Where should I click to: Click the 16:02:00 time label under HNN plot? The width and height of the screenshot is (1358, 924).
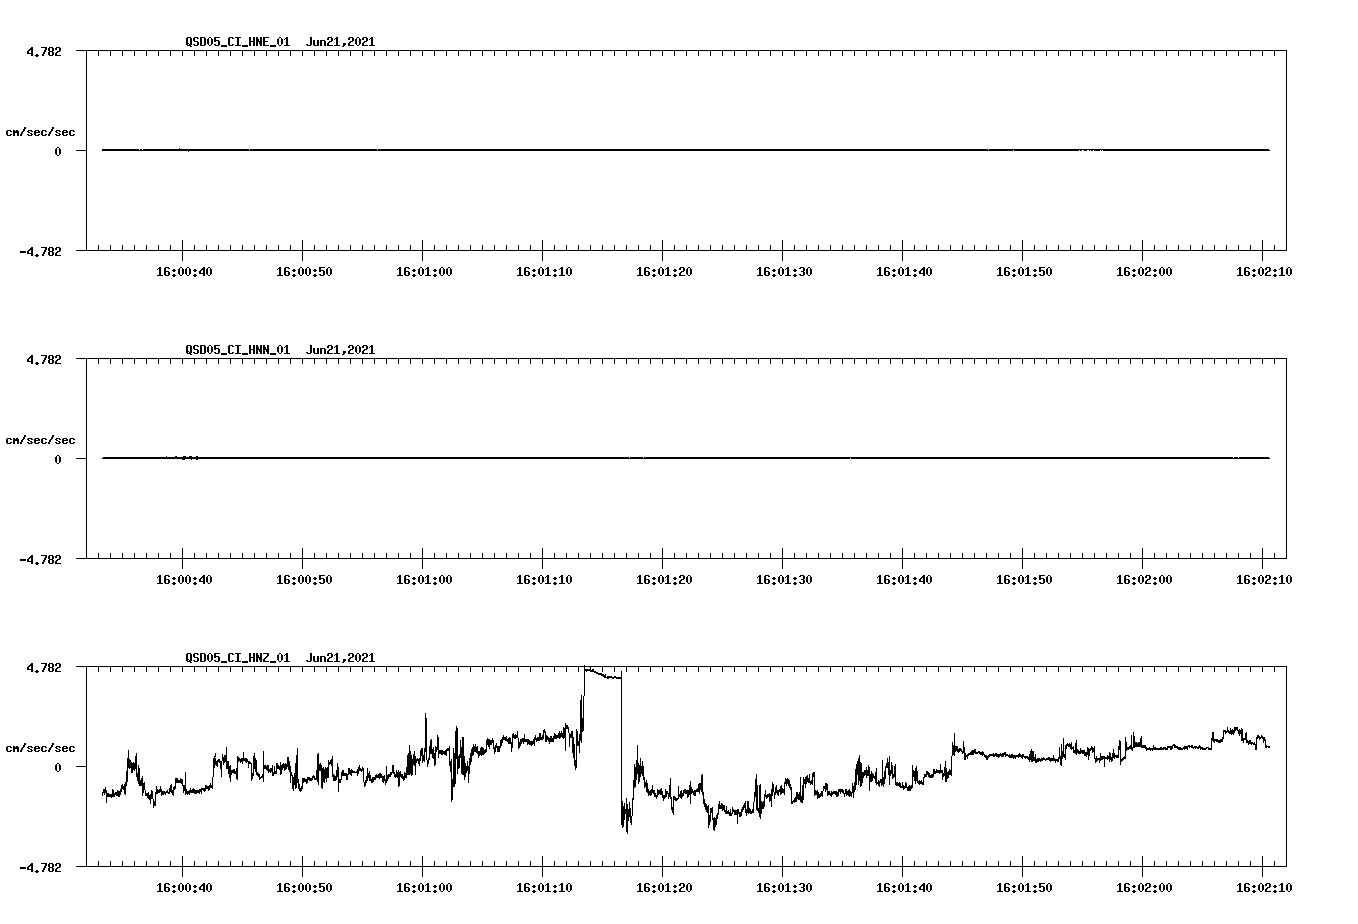(x=1144, y=579)
